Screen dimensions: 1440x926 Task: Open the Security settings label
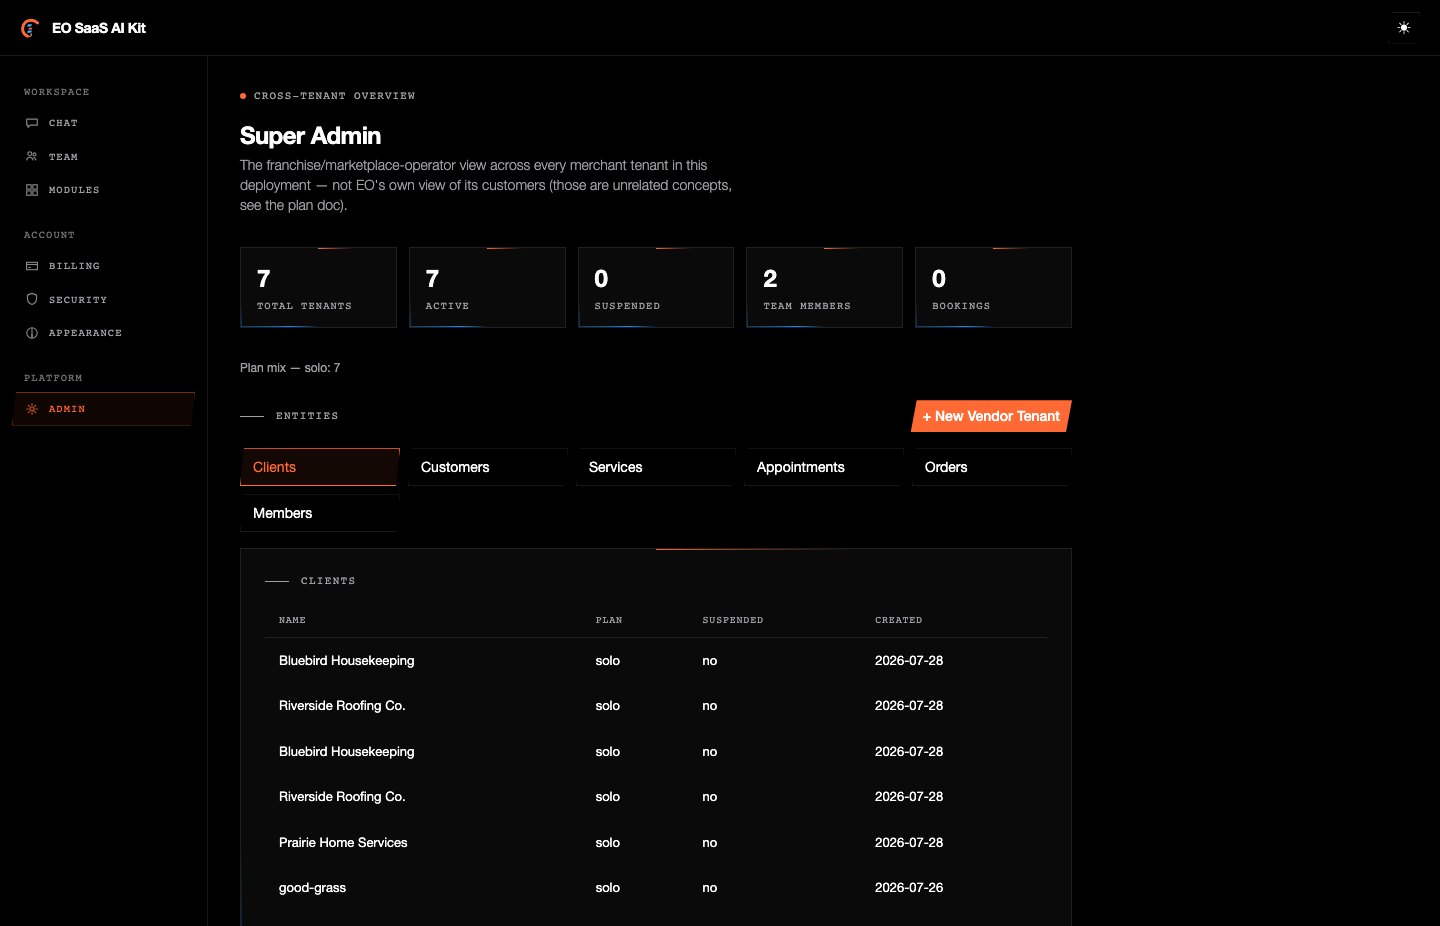78,300
